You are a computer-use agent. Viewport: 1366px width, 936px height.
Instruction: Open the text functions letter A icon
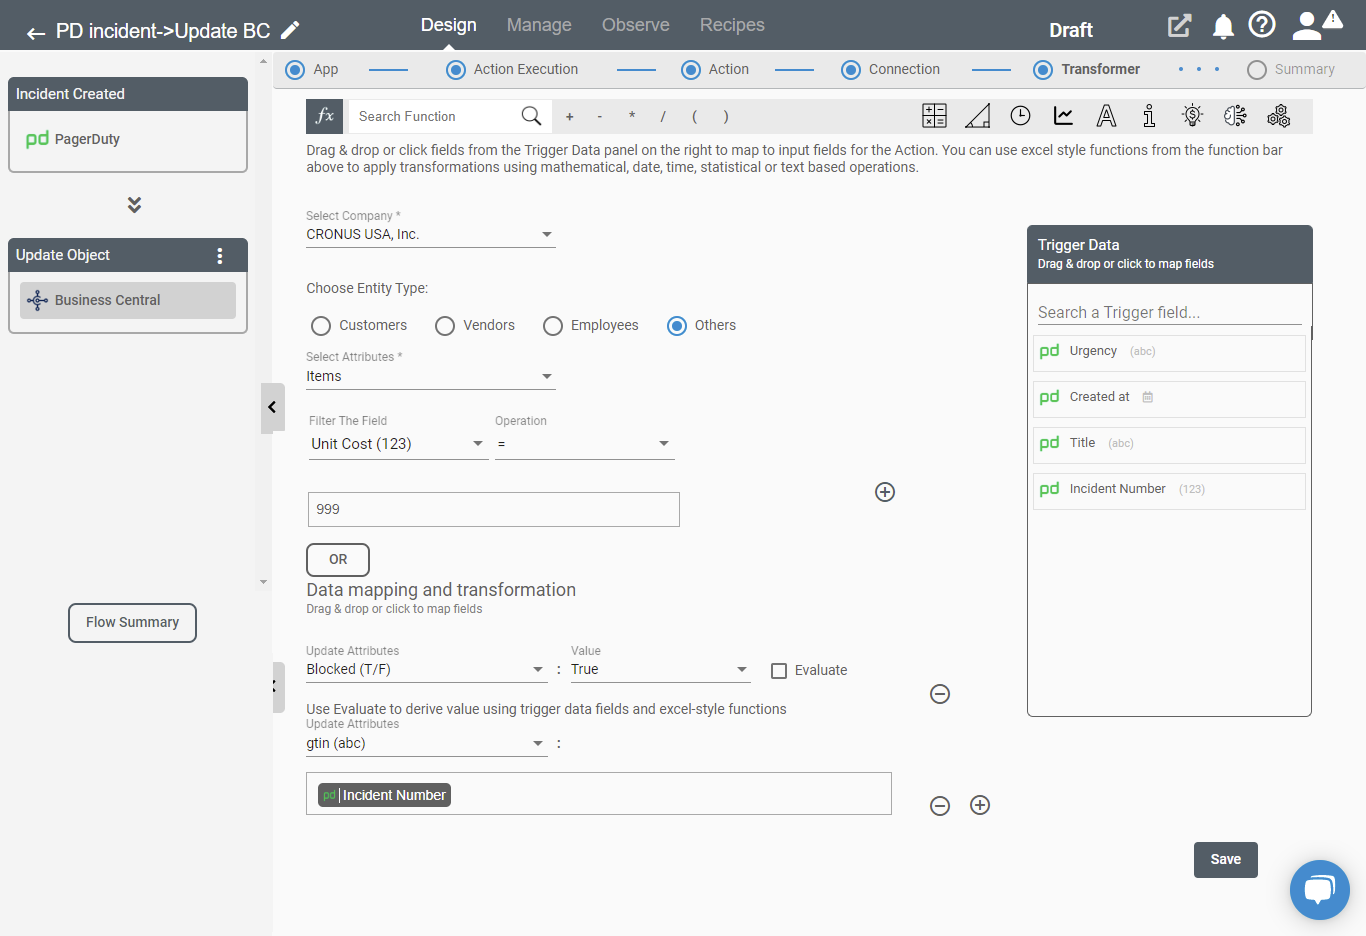(x=1106, y=116)
